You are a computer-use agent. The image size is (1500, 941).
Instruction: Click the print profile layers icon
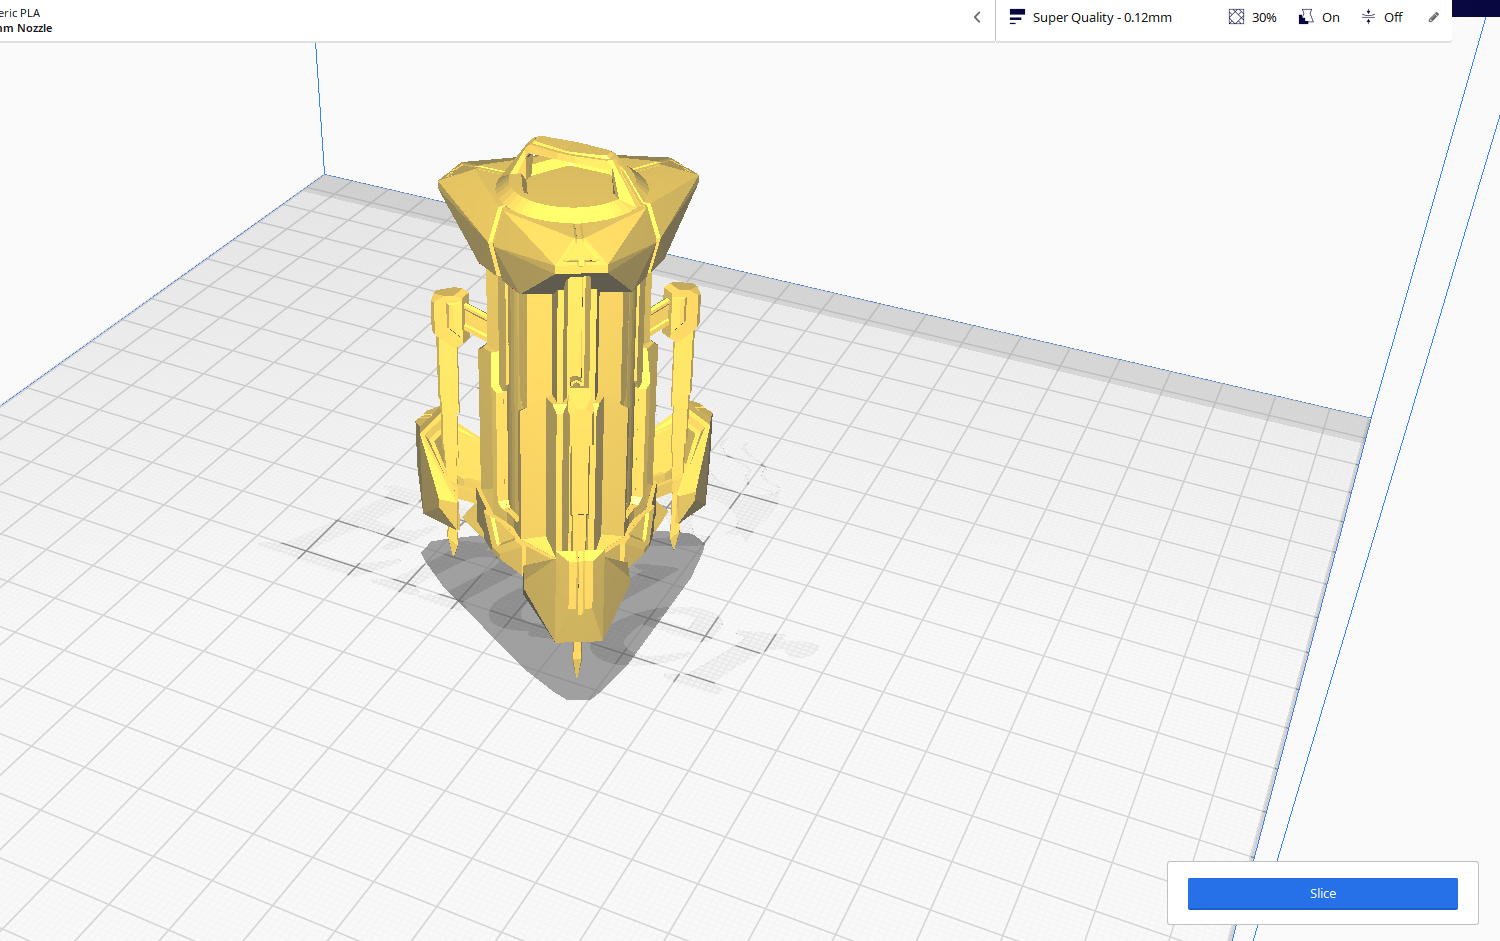1017,17
